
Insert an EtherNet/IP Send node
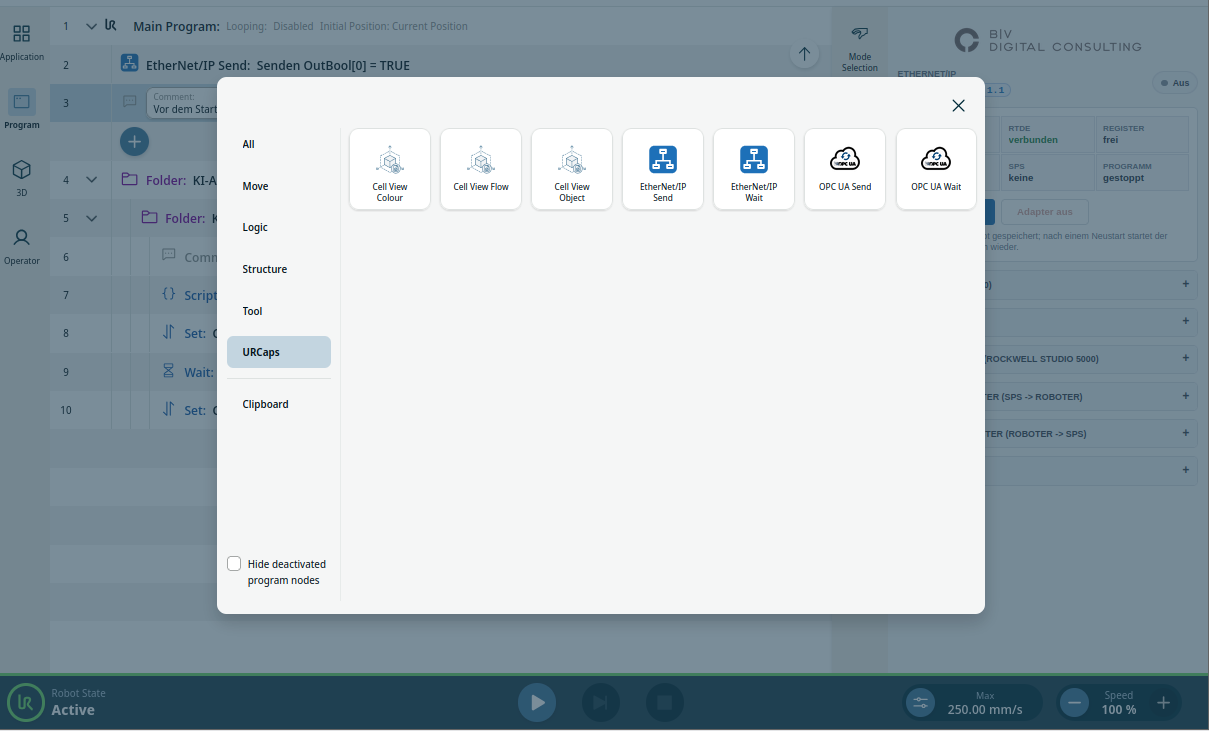click(x=663, y=169)
